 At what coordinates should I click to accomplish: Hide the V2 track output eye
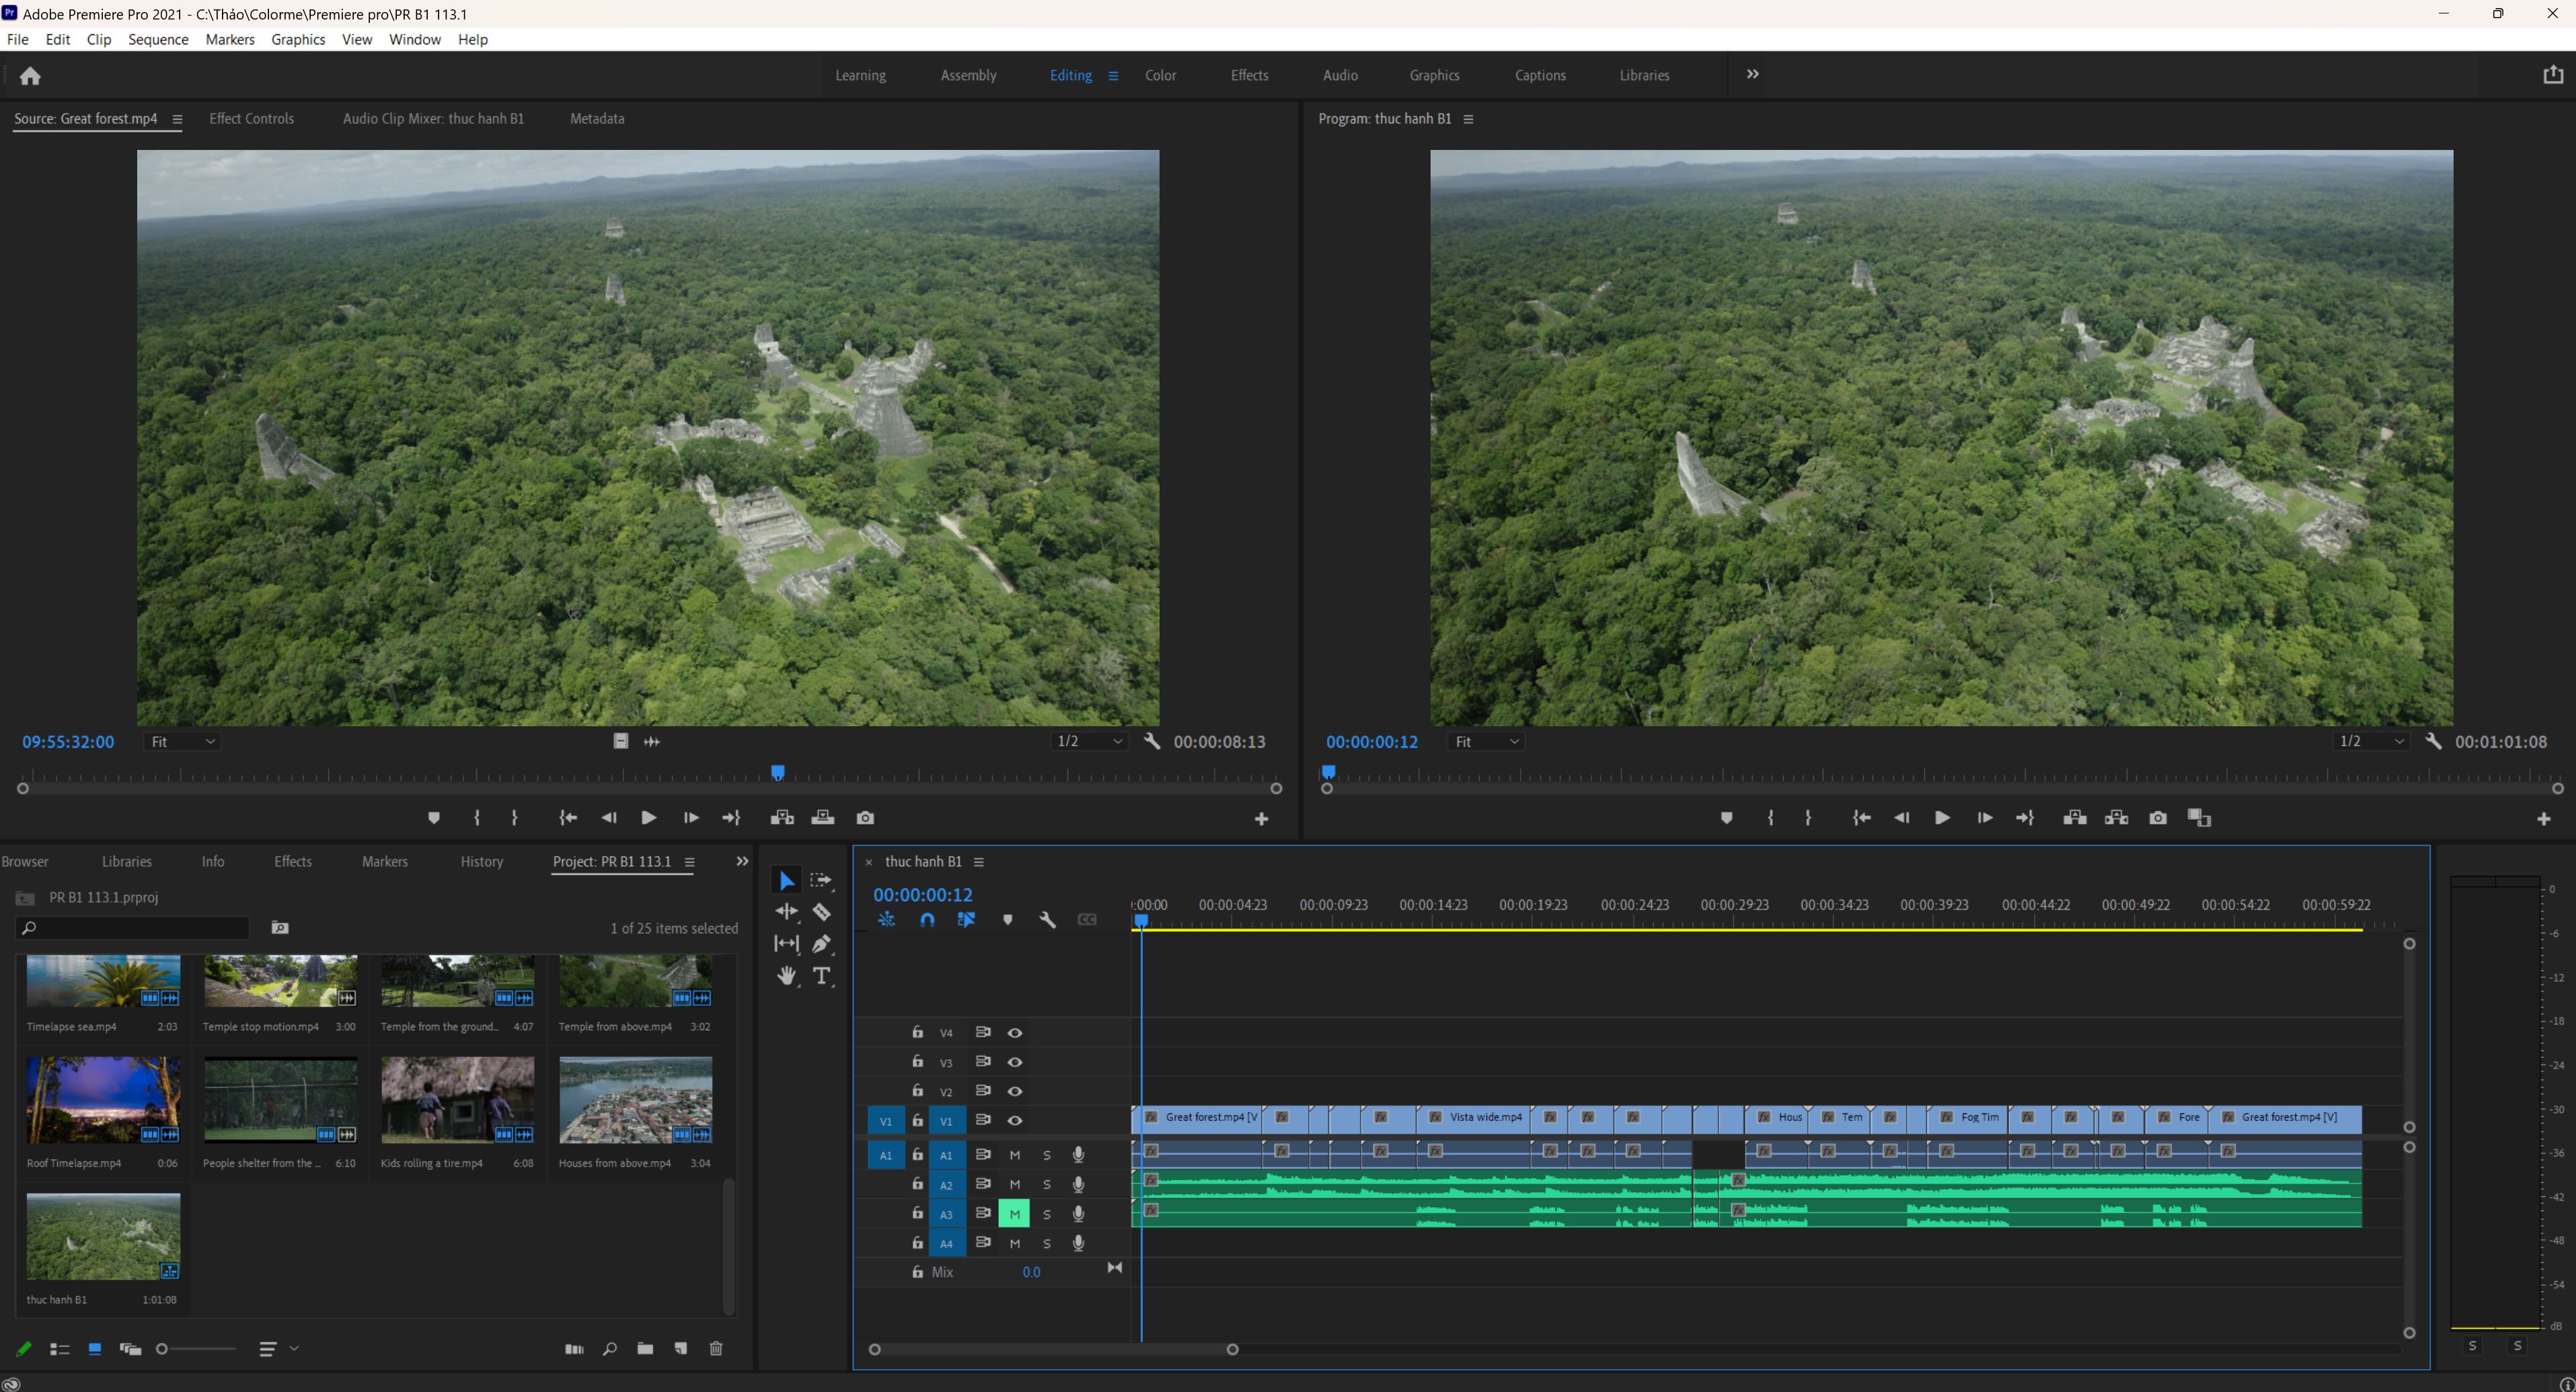click(1015, 1091)
